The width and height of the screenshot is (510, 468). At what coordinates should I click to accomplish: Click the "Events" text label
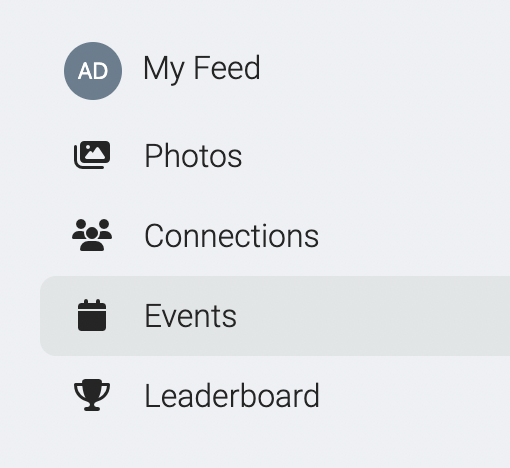coord(191,316)
